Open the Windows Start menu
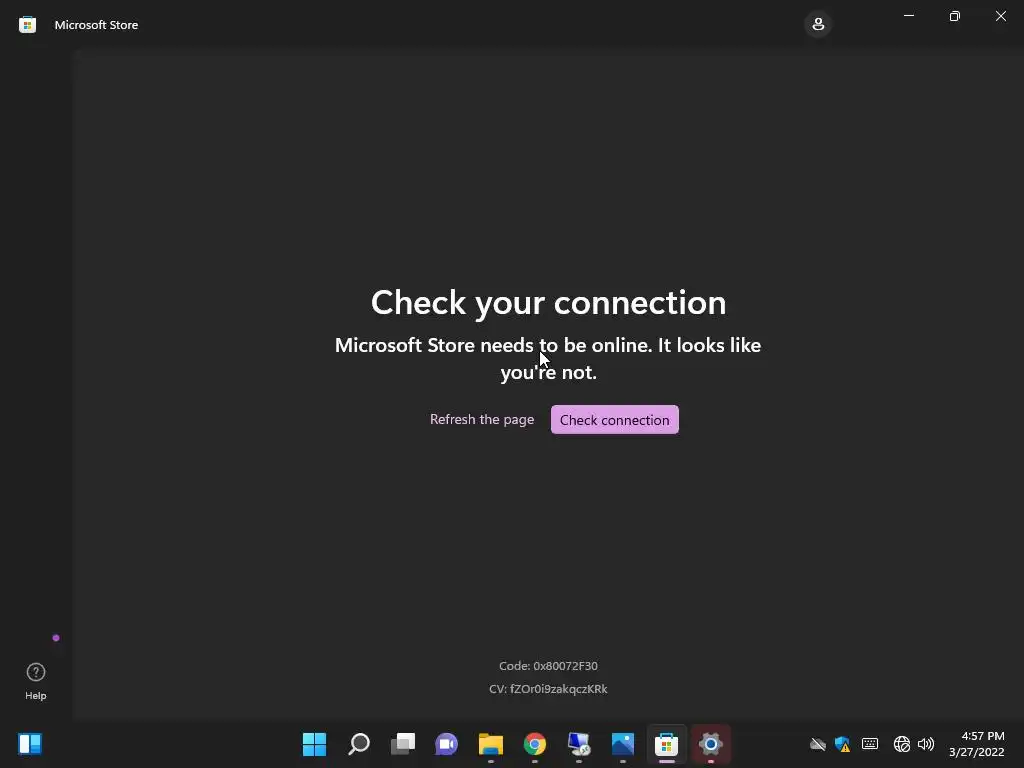 (314, 743)
